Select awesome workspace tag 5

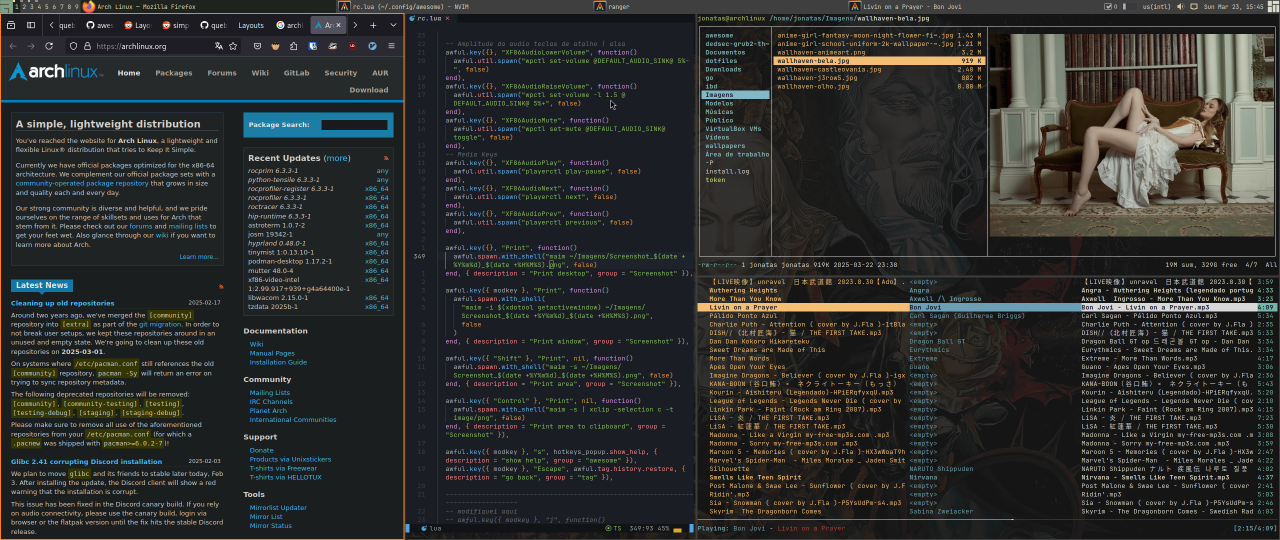(47, 6)
